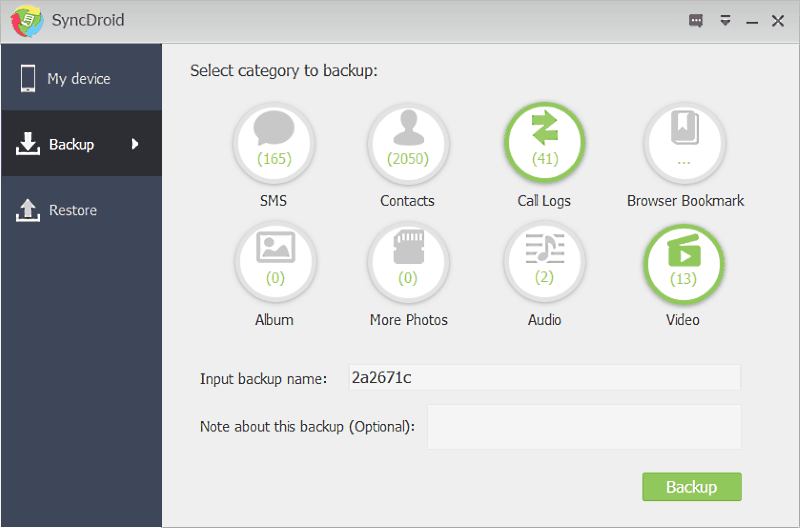Click the SyncDroid logo icon

coord(27,21)
